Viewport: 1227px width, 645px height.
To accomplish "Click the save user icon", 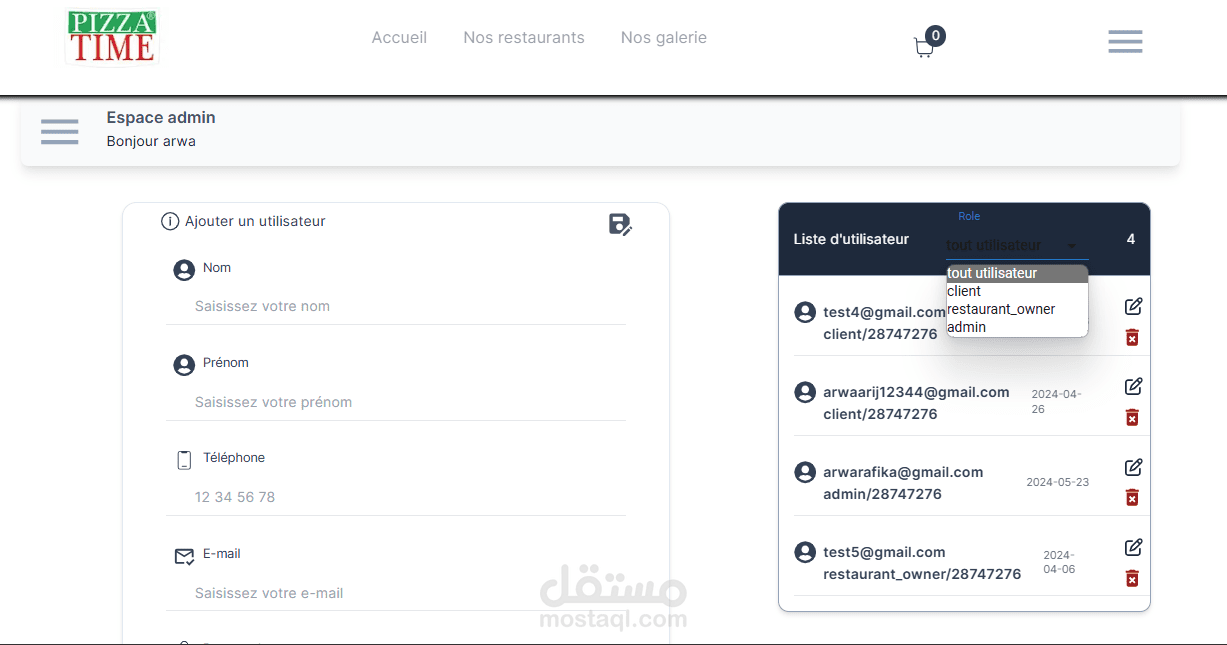I will (620, 224).
